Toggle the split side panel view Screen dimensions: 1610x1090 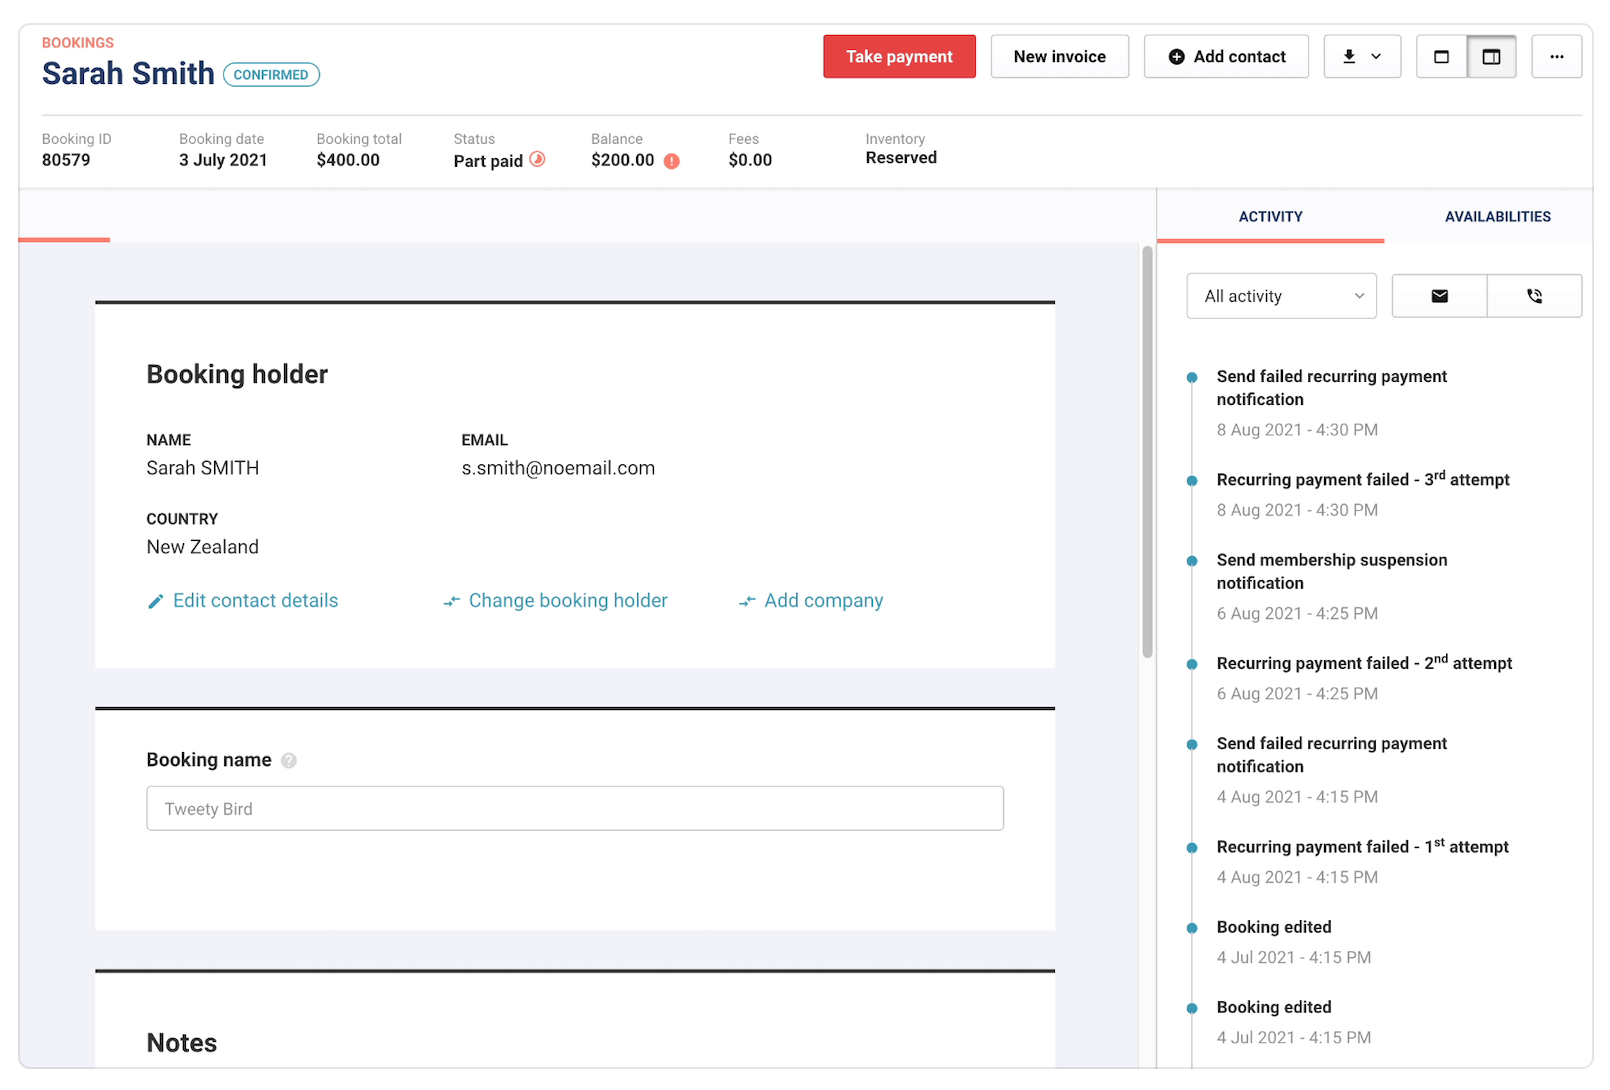[x=1491, y=57]
